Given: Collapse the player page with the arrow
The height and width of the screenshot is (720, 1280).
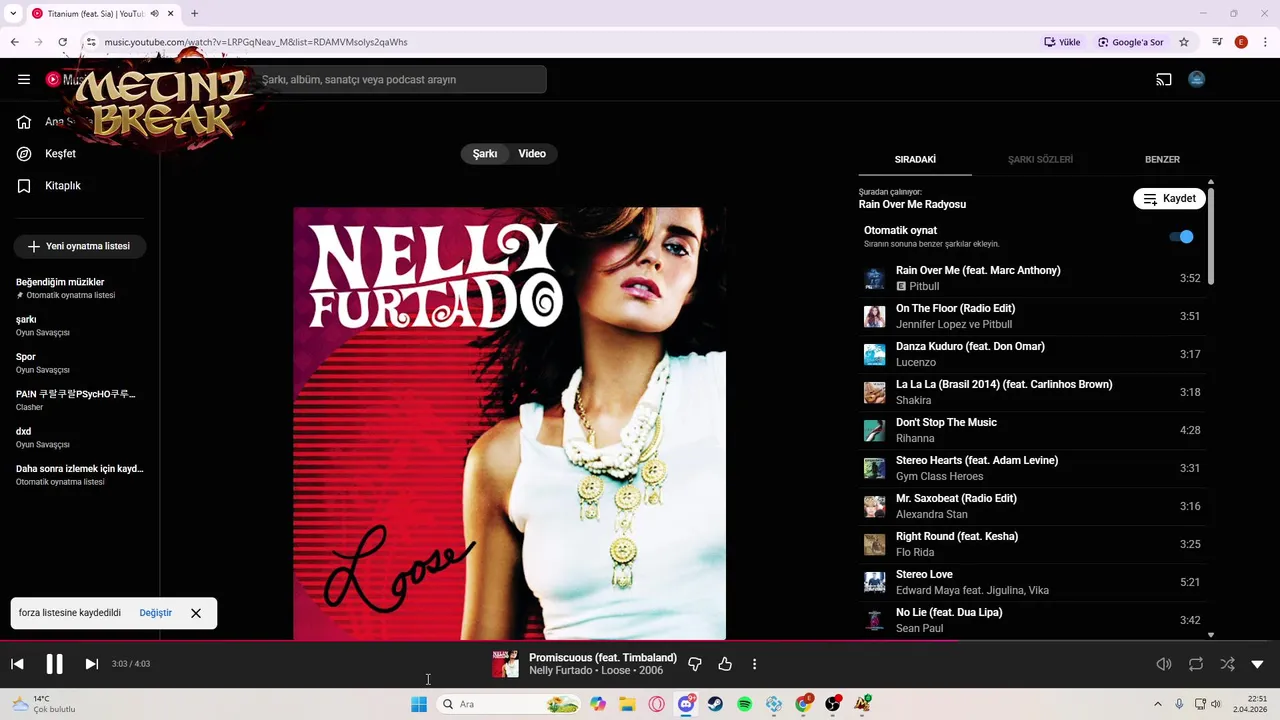Looking at the screenshot, I should [1258, 664].
